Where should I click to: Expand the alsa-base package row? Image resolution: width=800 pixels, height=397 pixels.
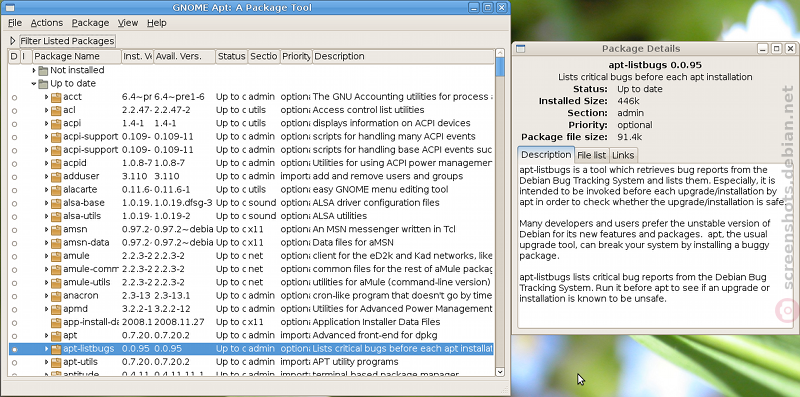coord(46,203)
